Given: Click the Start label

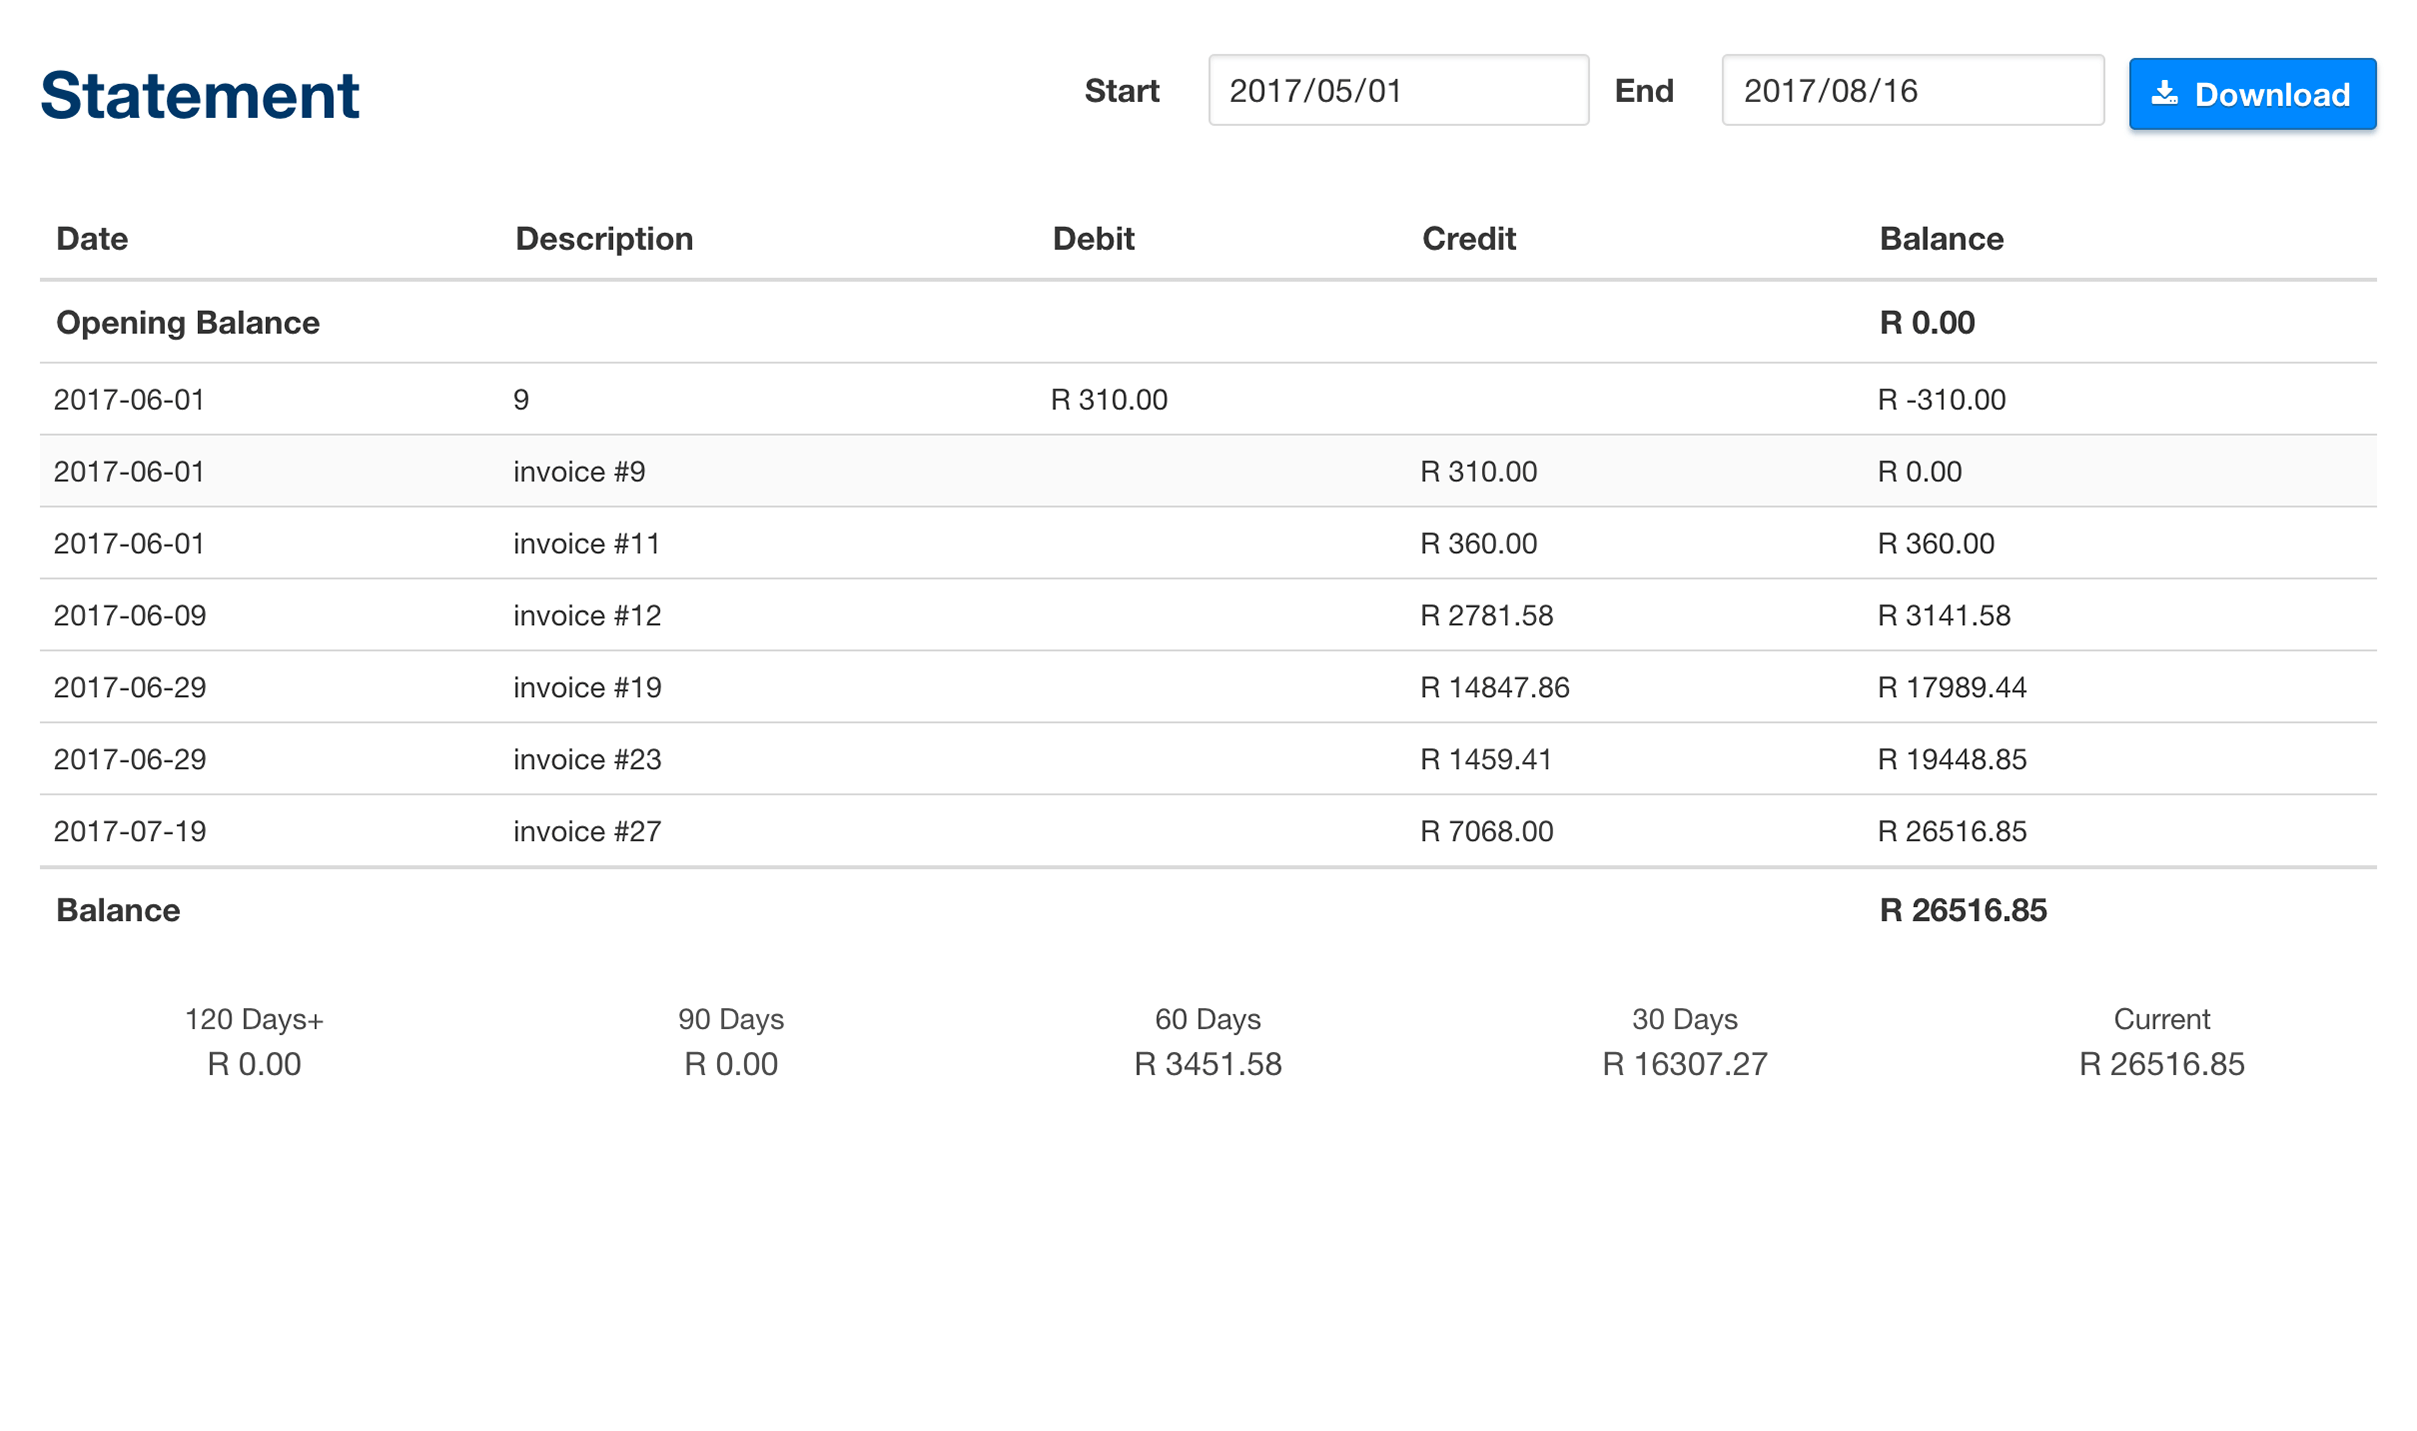Looking at the screenshot, I should click(1122, 91).
